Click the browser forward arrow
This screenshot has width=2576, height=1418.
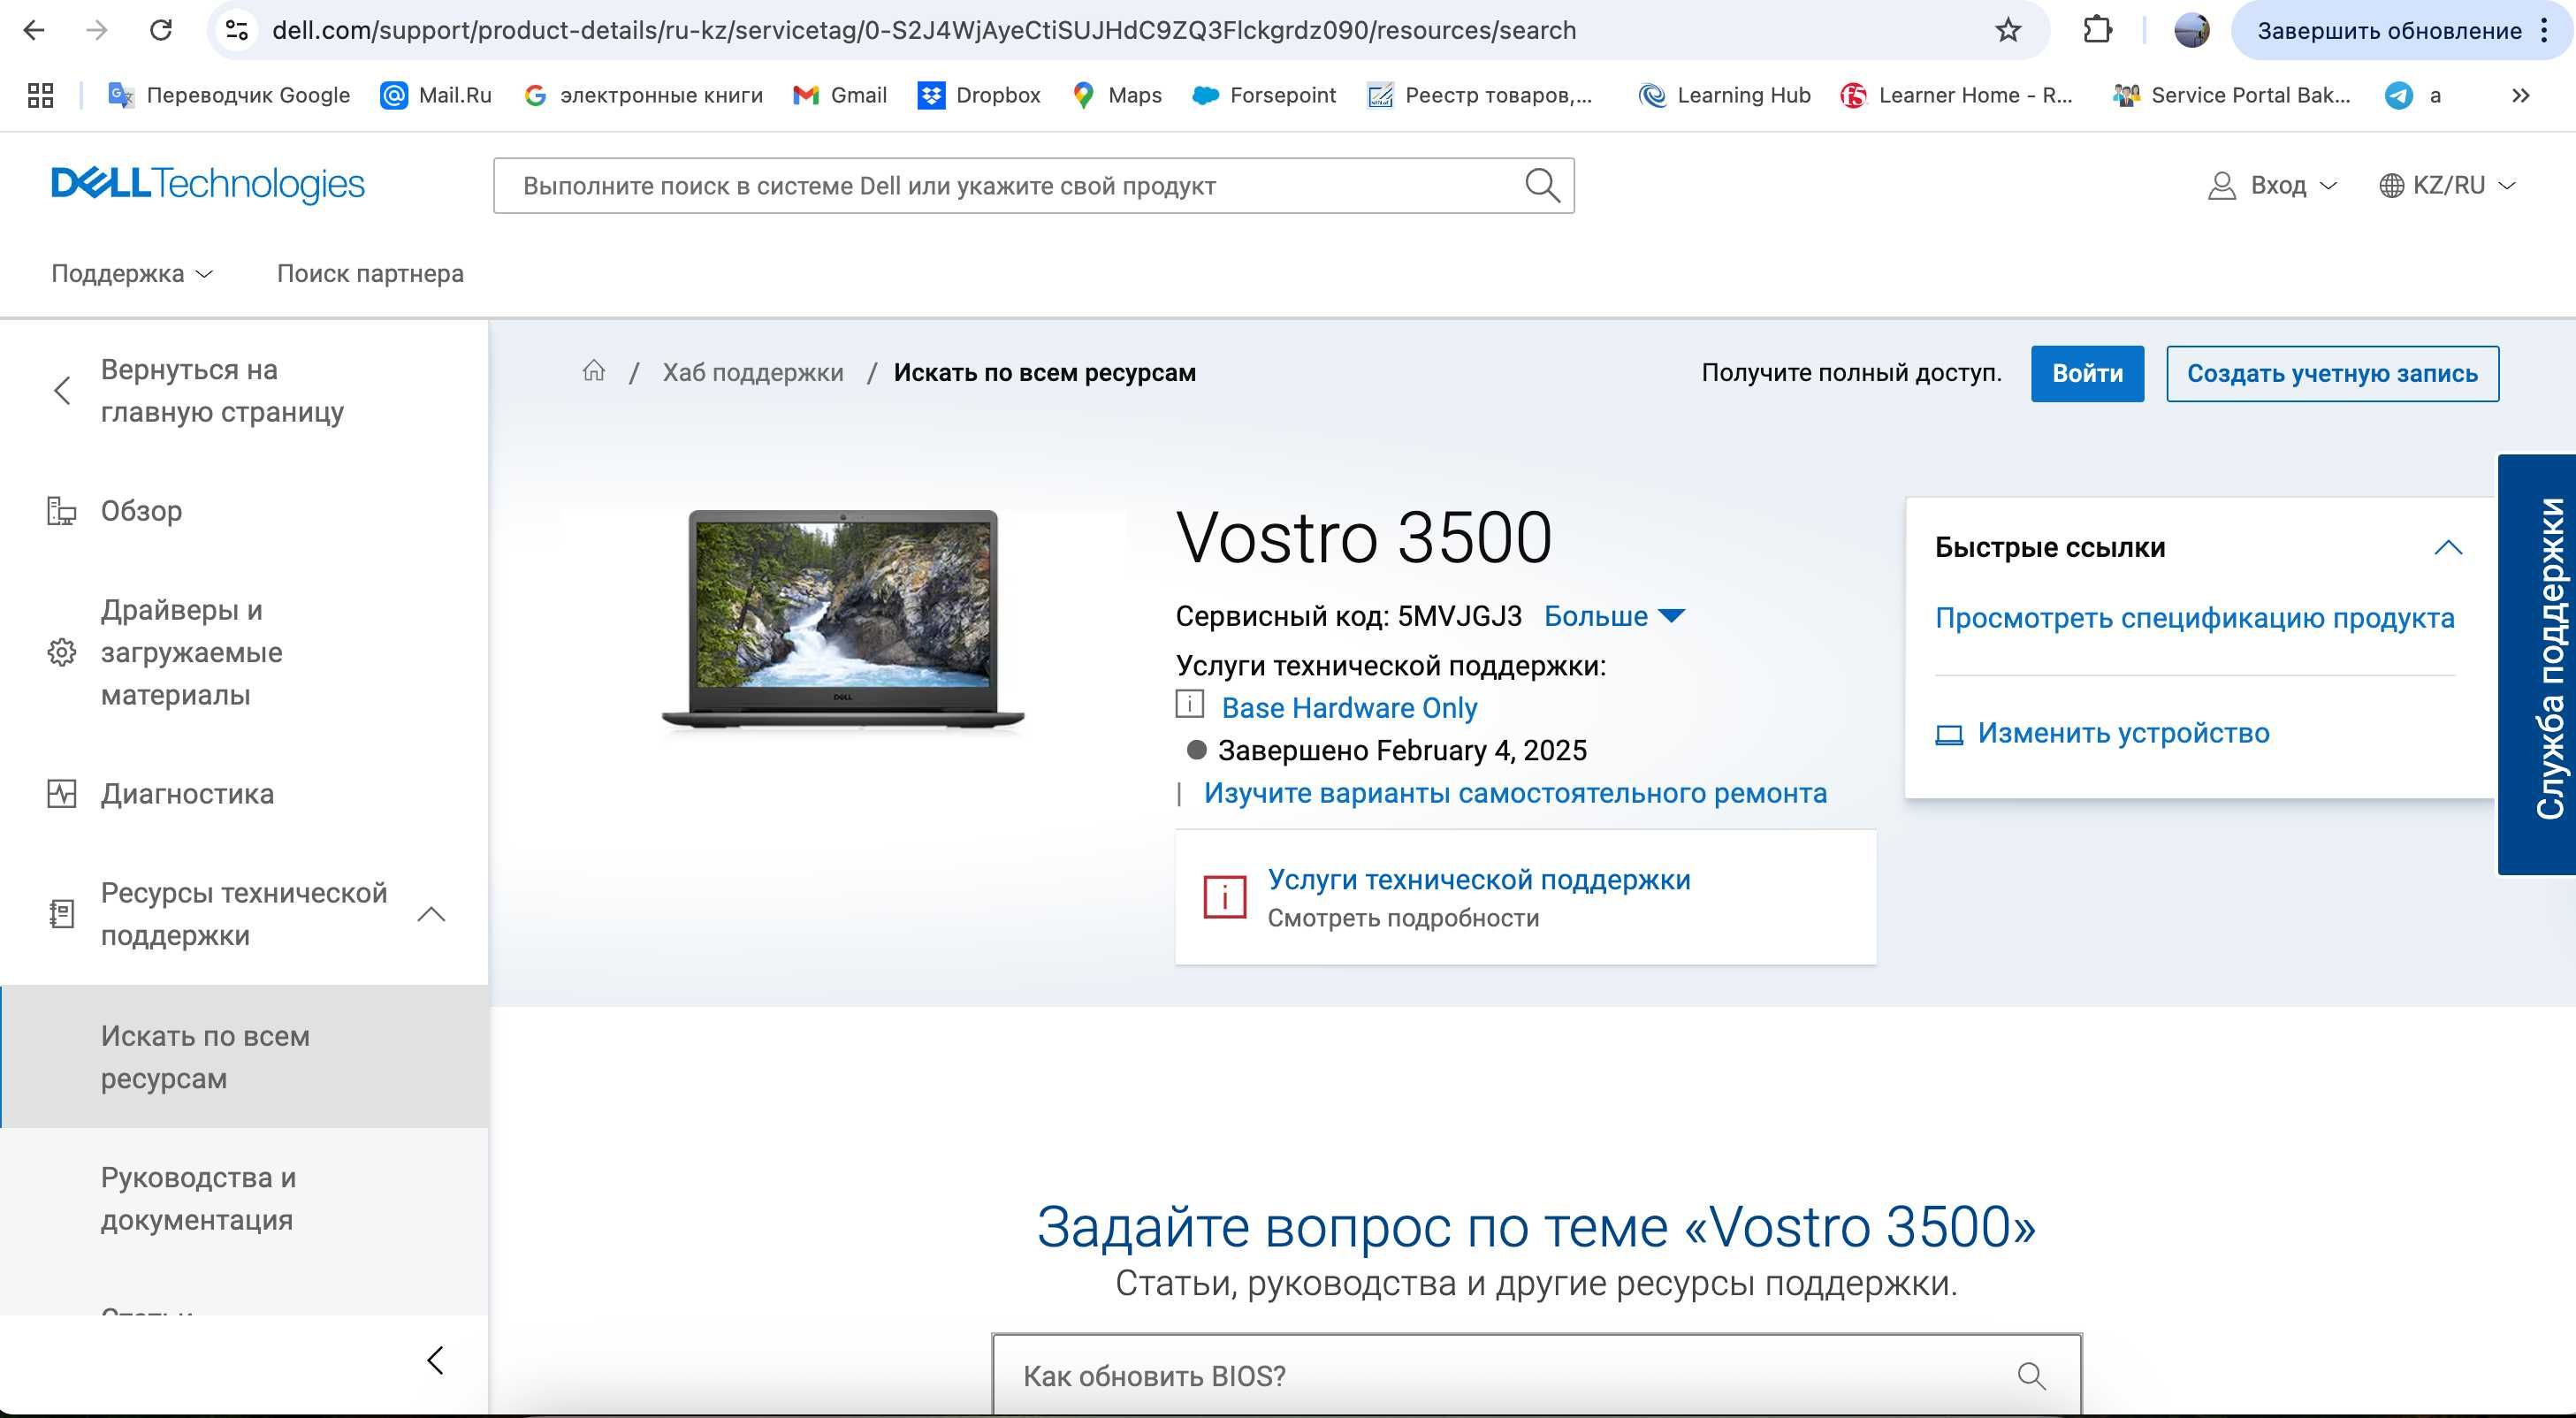tap(97, 30)
